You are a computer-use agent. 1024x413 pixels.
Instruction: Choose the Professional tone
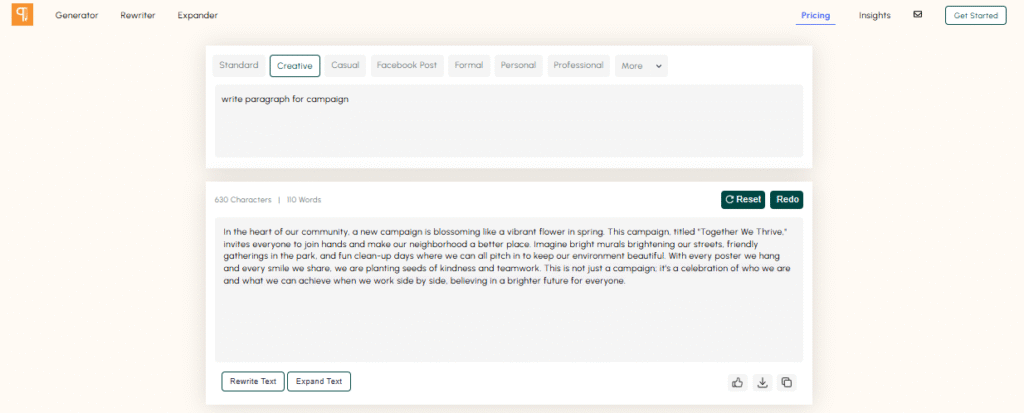tap(579, 65)
